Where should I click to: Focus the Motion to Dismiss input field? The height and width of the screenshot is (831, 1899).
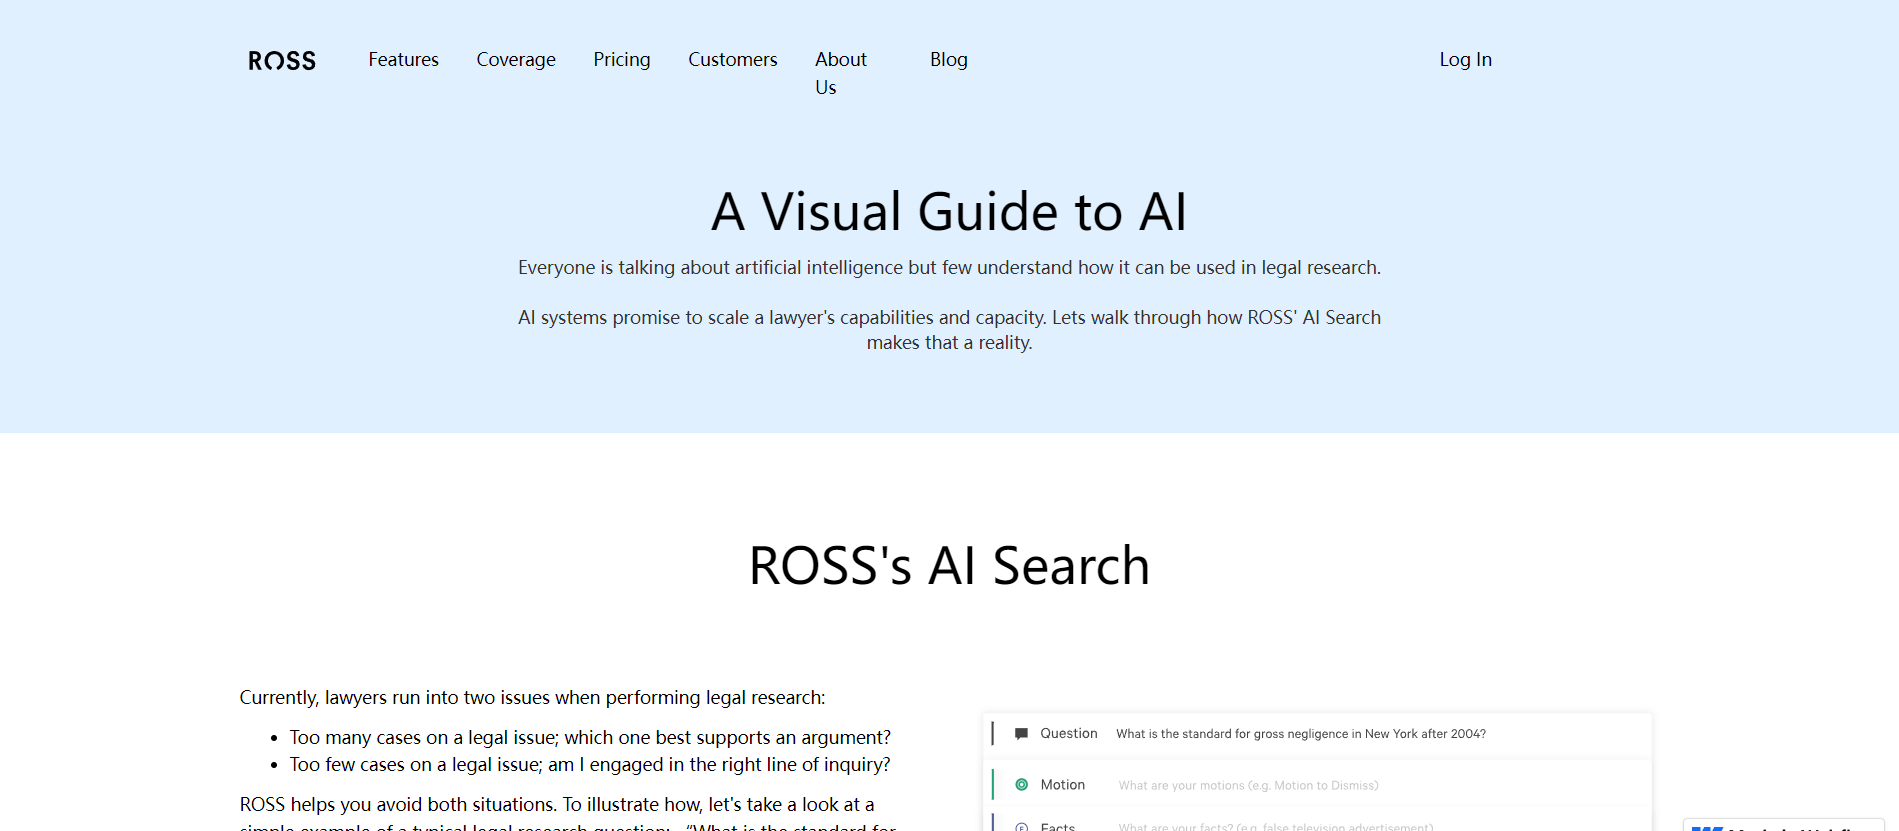coord(1248,786)
